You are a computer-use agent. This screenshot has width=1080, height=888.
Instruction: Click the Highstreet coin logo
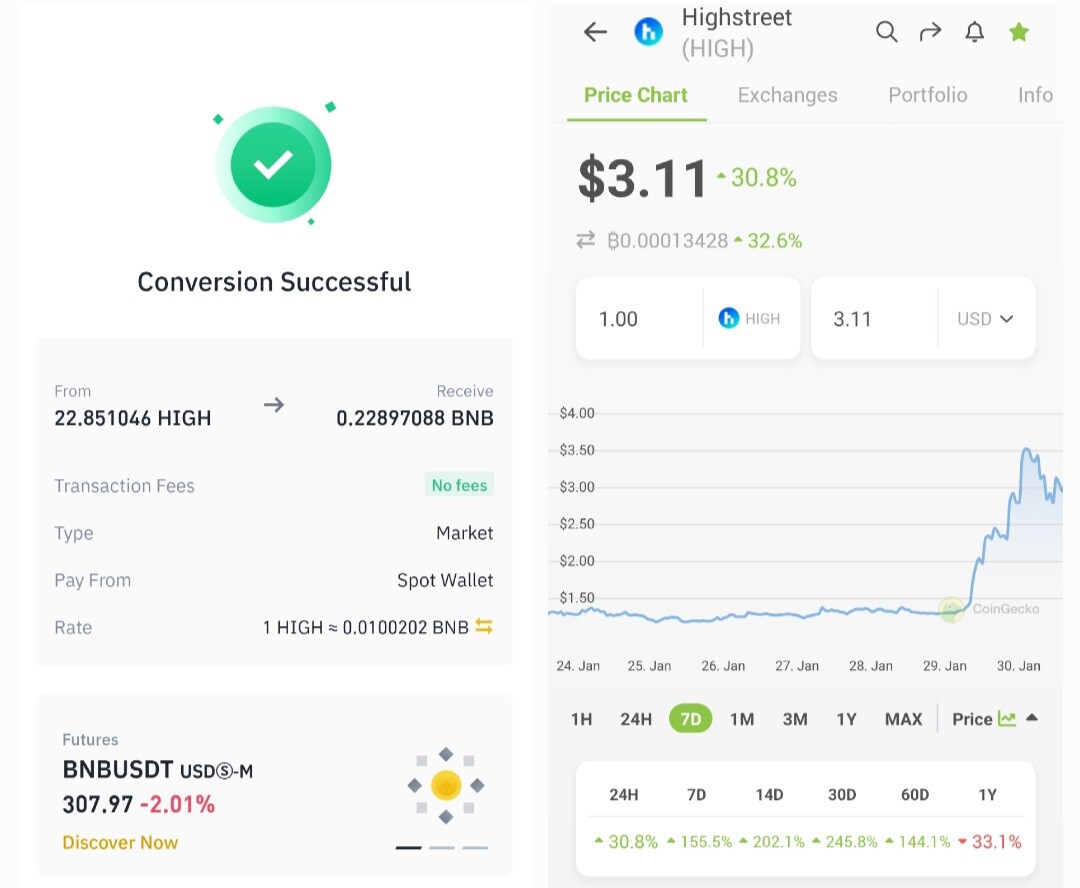[648, 32]
